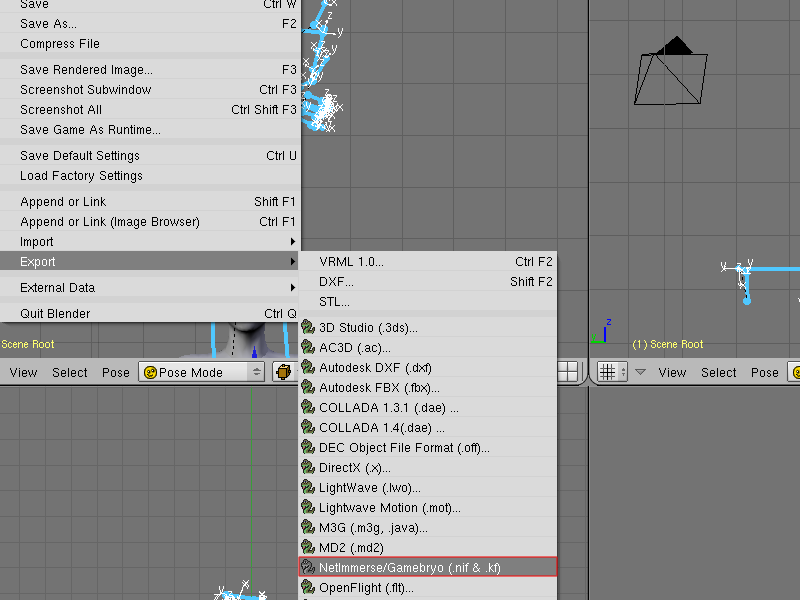
Task: Select Compress File
Action: click(x=150, y=43)
